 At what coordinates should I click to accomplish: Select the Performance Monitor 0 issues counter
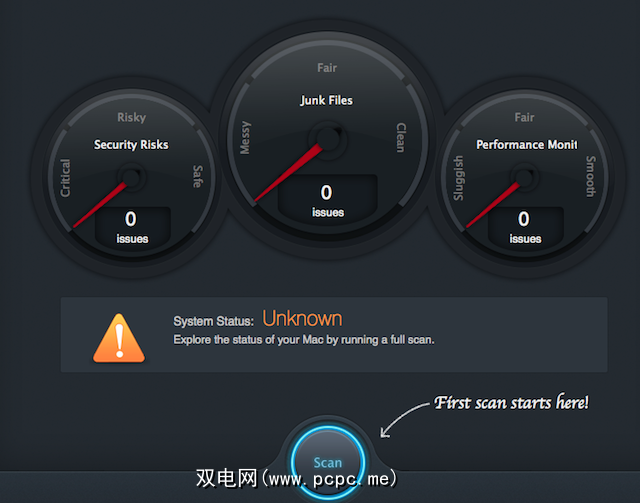pyautogui.click(x=525, y=227)
